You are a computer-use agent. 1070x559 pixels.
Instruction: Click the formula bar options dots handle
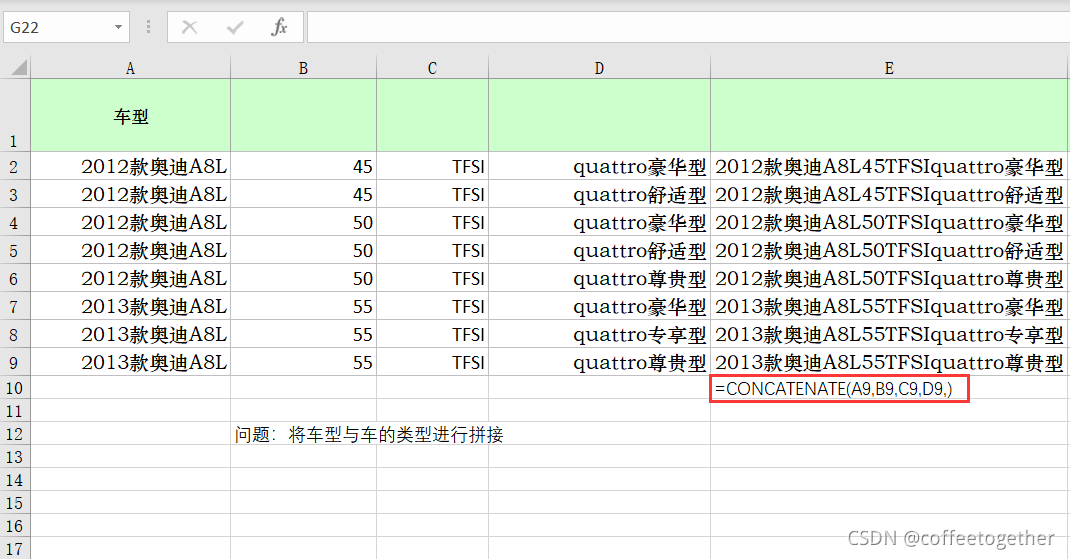click(x=148, y=27)
